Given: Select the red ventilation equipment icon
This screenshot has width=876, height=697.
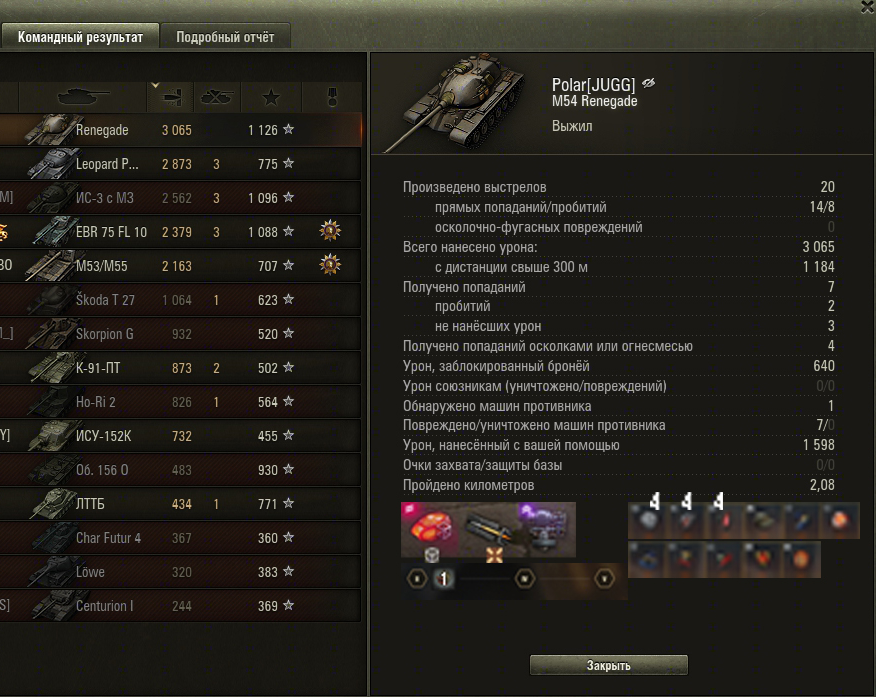Looking at the screenshot, I should coord(429,528).
